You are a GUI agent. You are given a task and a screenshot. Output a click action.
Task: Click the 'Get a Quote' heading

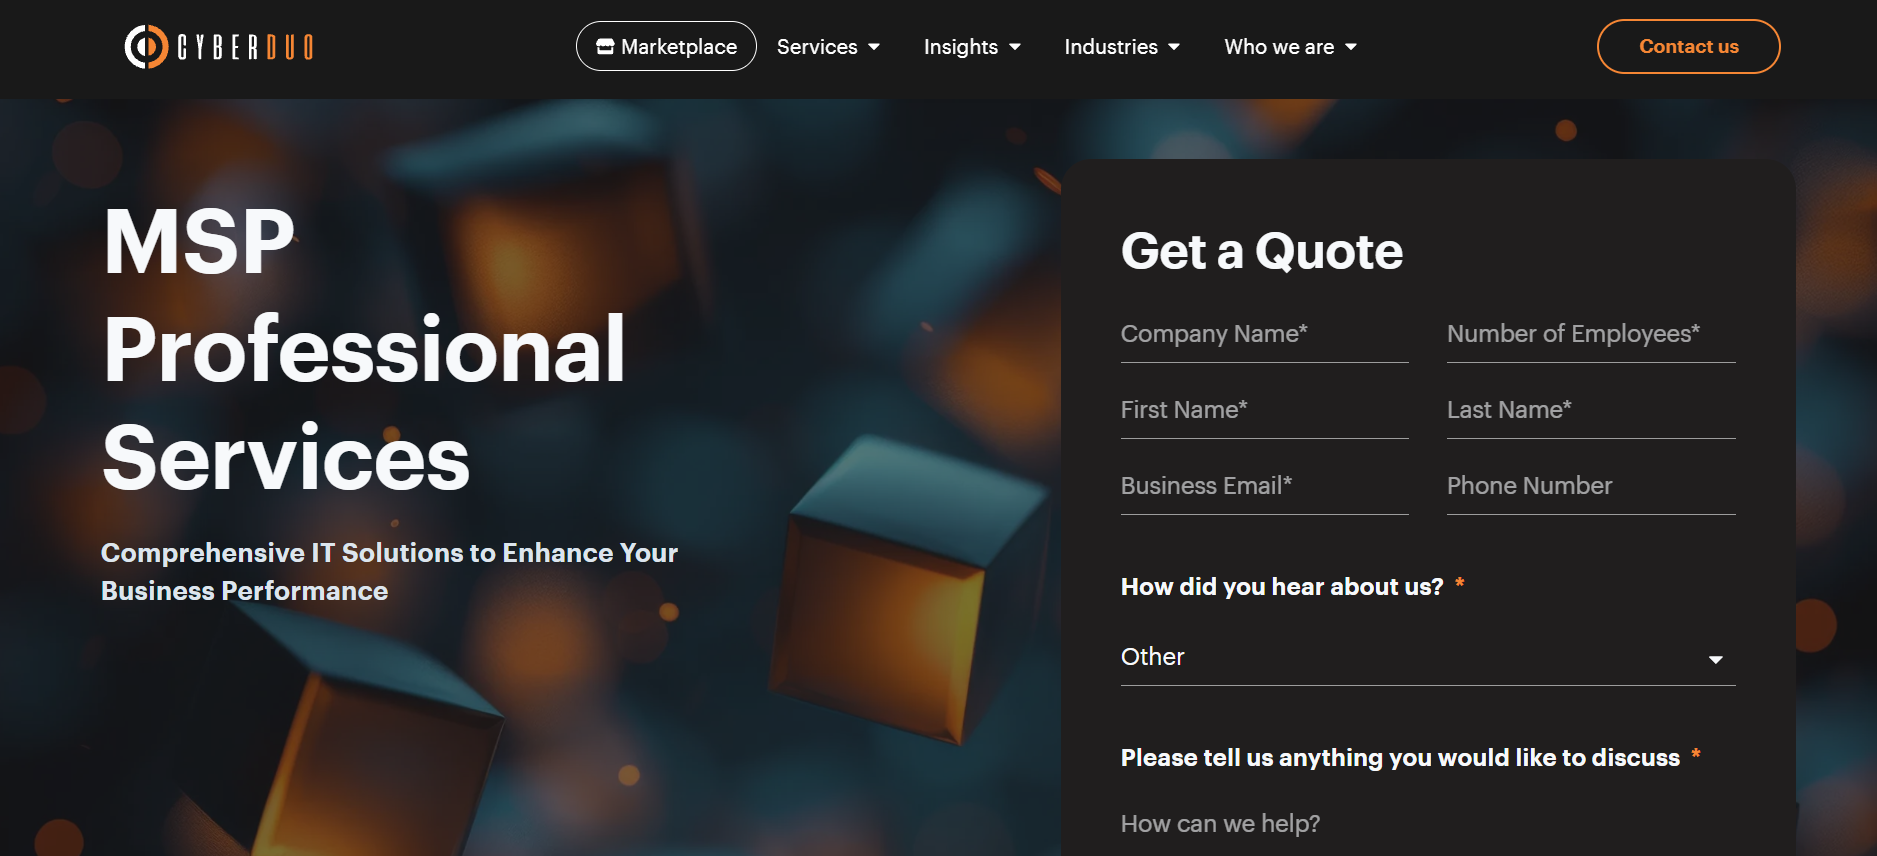pos(1261,250)
